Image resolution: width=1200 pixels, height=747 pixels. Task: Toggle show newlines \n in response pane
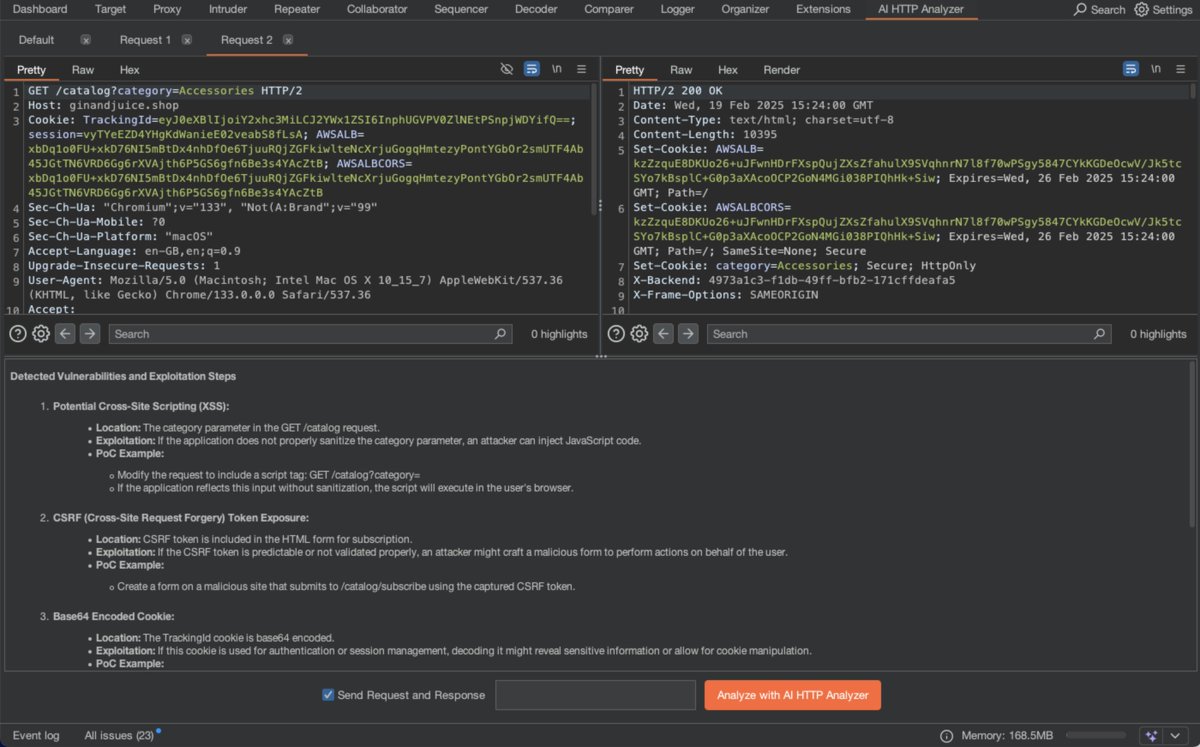tap(1156, 69)
